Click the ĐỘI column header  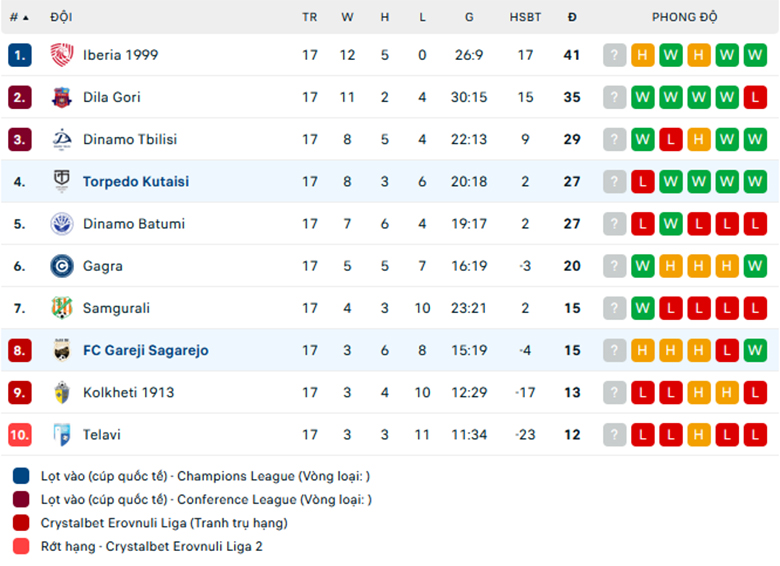coord(61,17)
